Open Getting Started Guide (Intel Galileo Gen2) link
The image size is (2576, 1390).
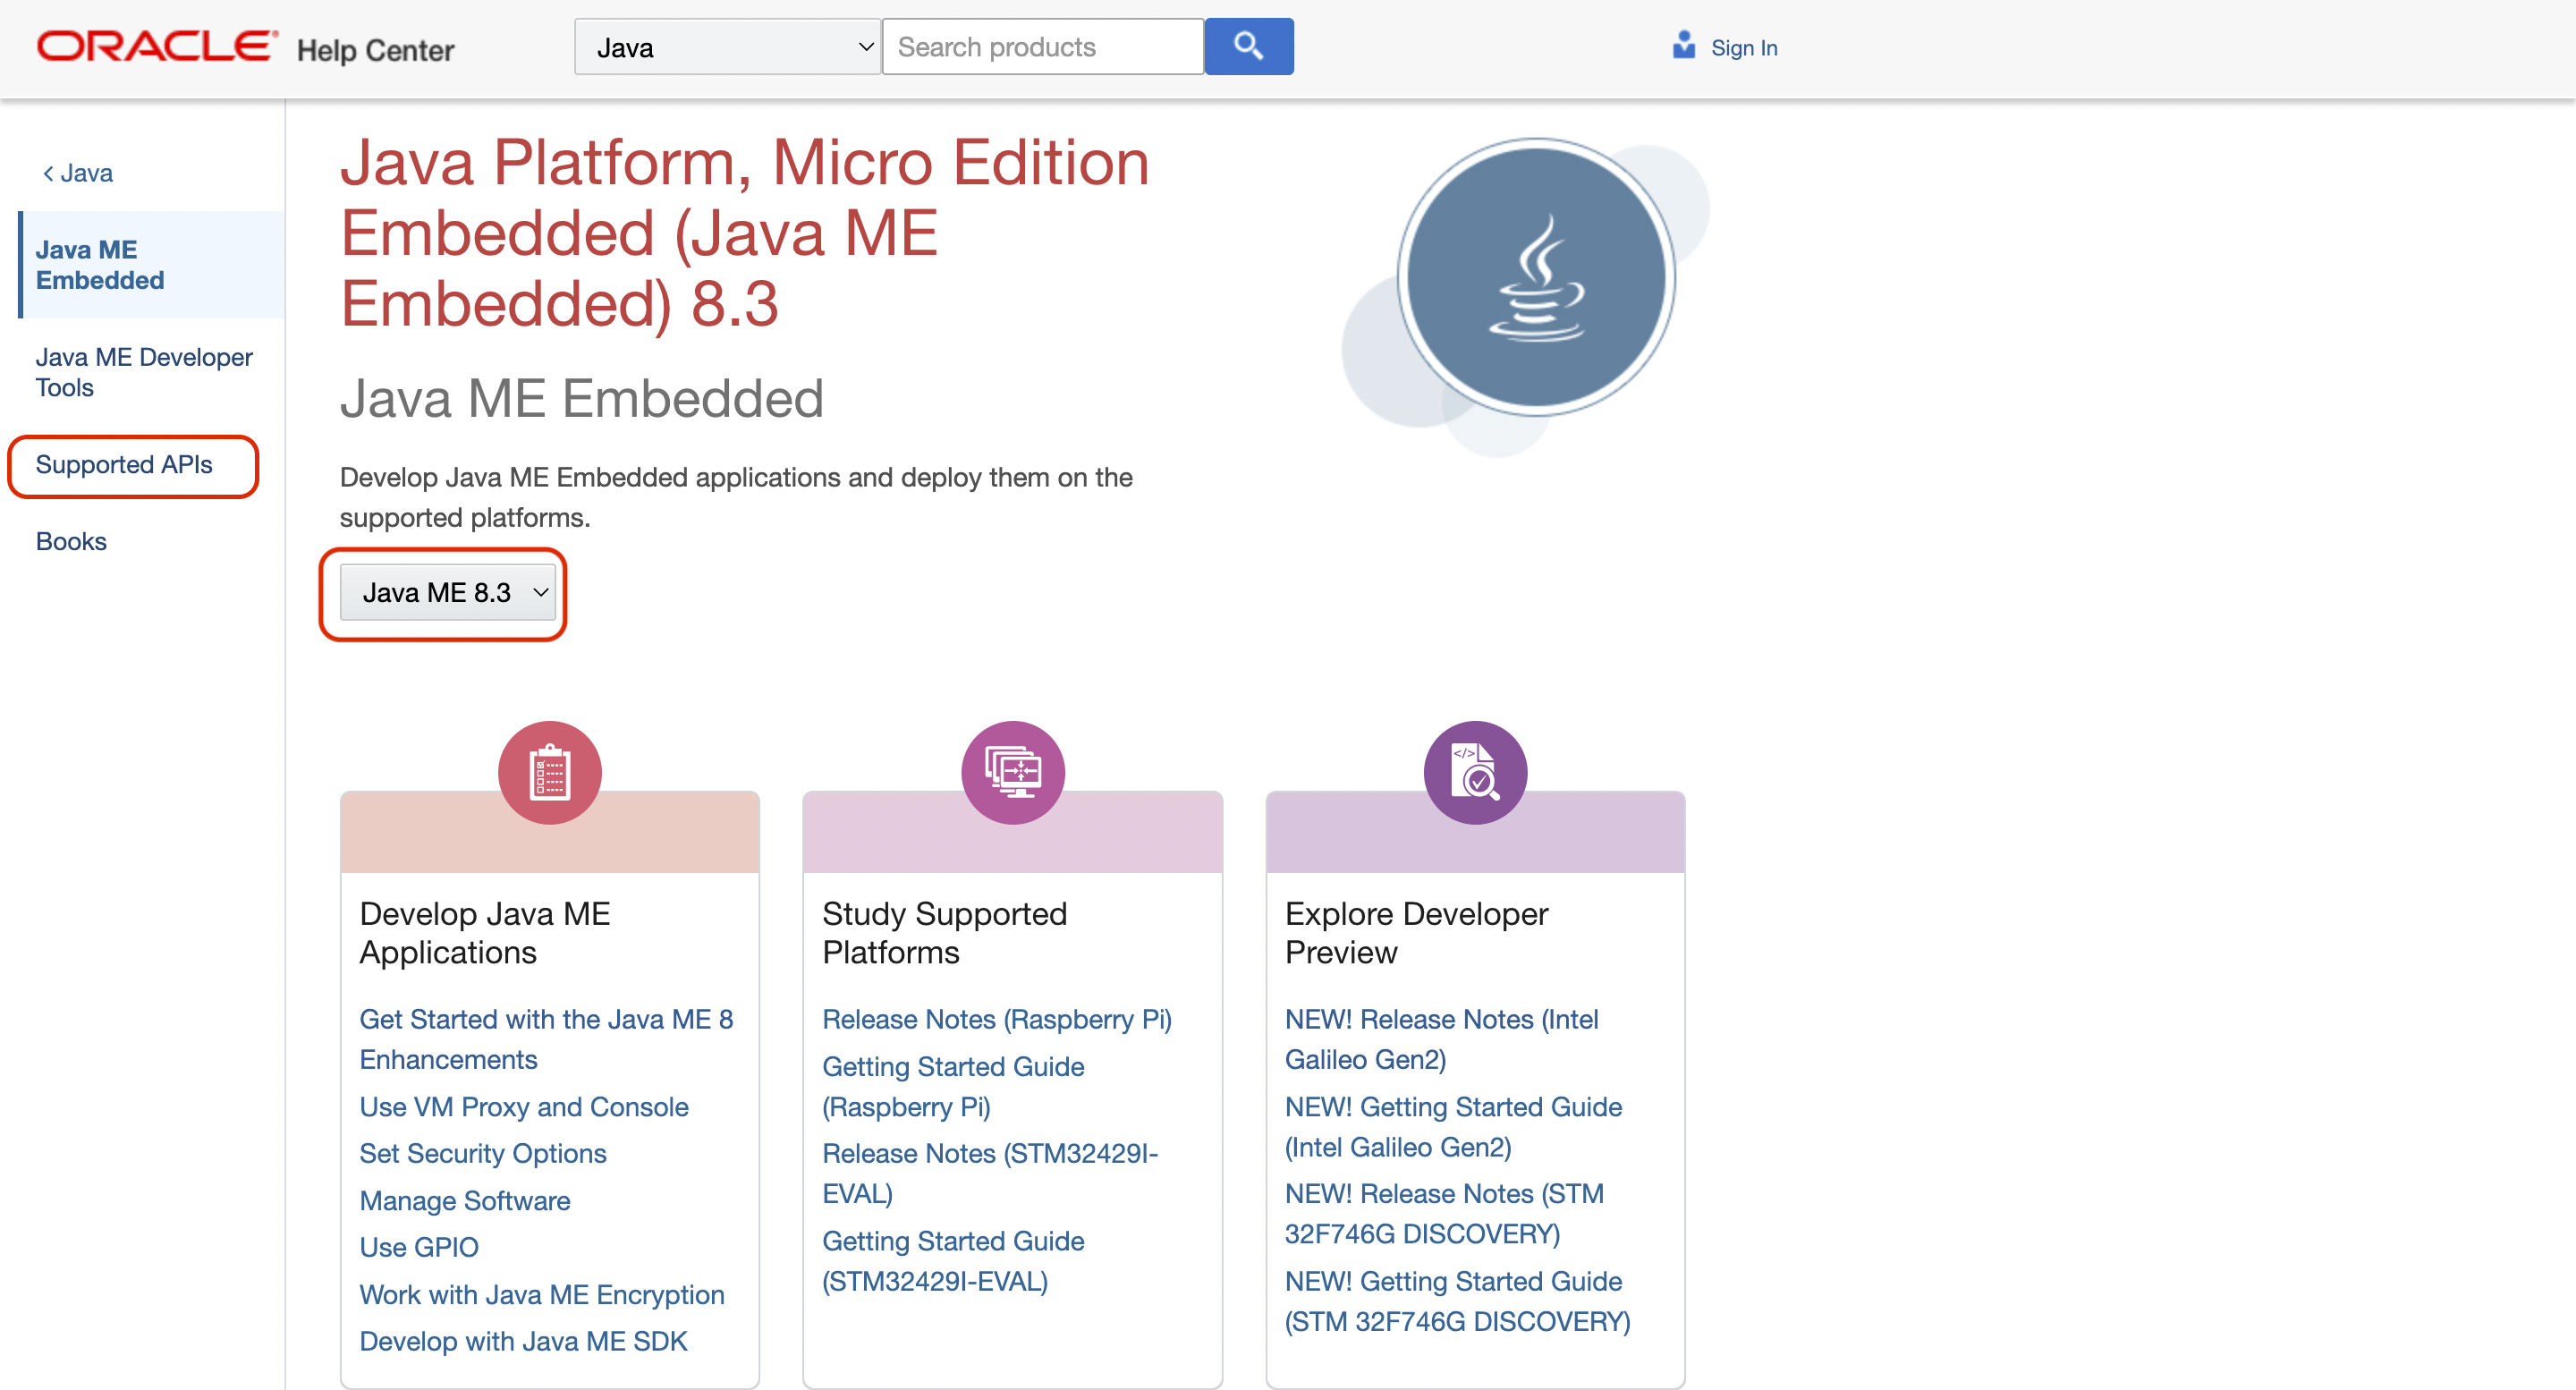(1454, 1127)
